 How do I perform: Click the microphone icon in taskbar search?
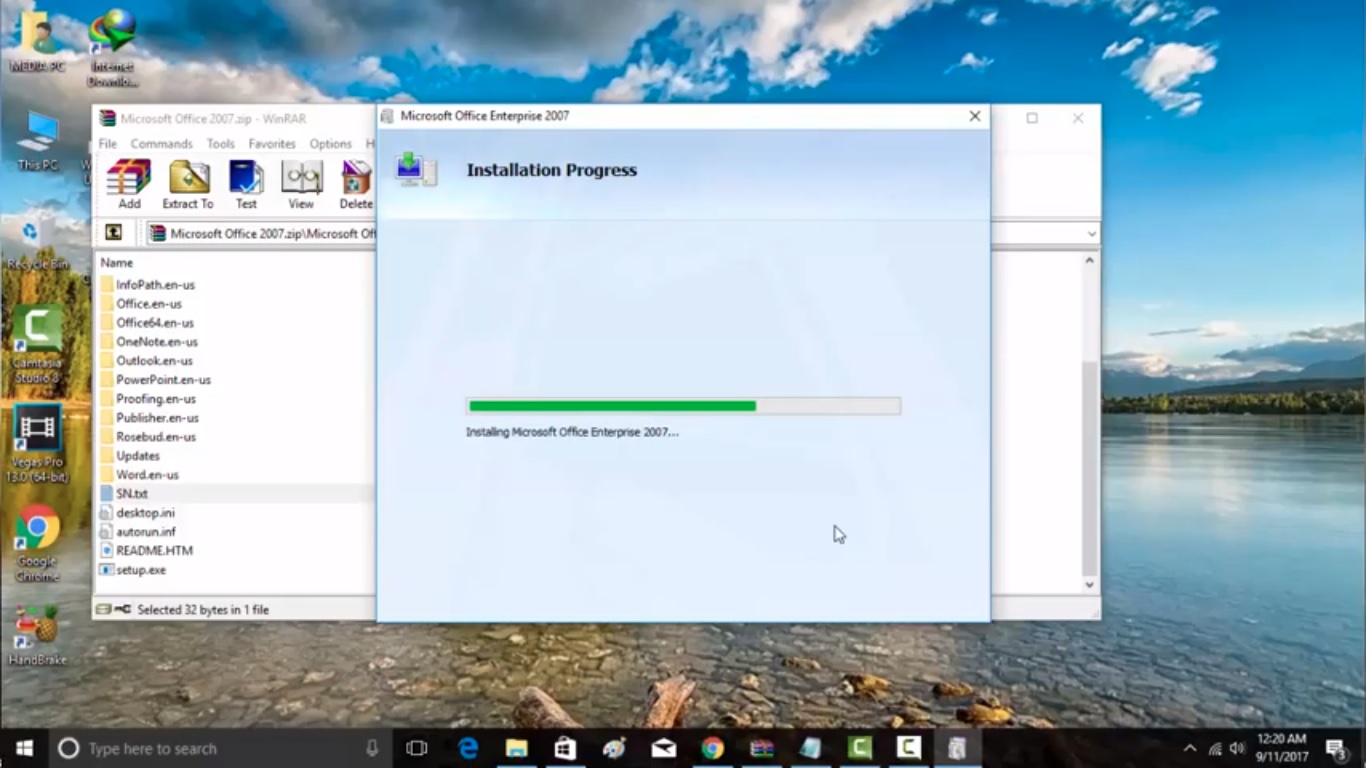[x=373, y=748]
